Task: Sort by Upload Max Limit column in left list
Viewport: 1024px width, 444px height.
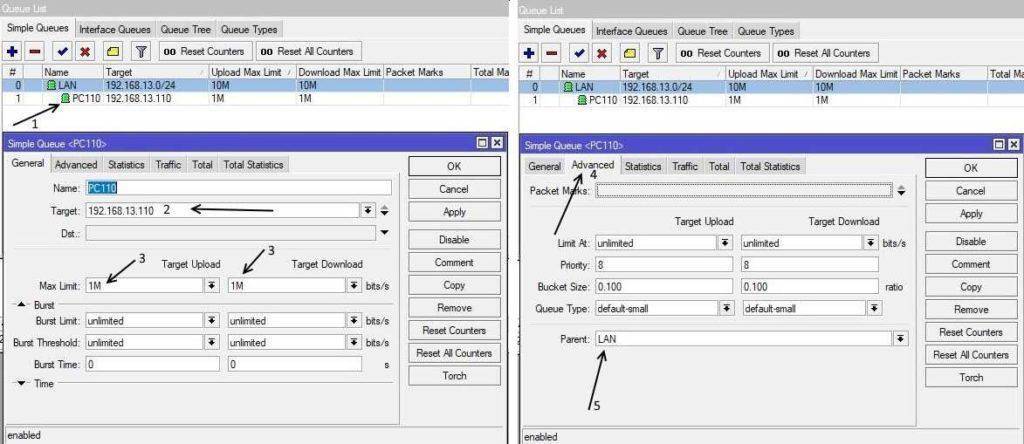Action: coord(252,72)
